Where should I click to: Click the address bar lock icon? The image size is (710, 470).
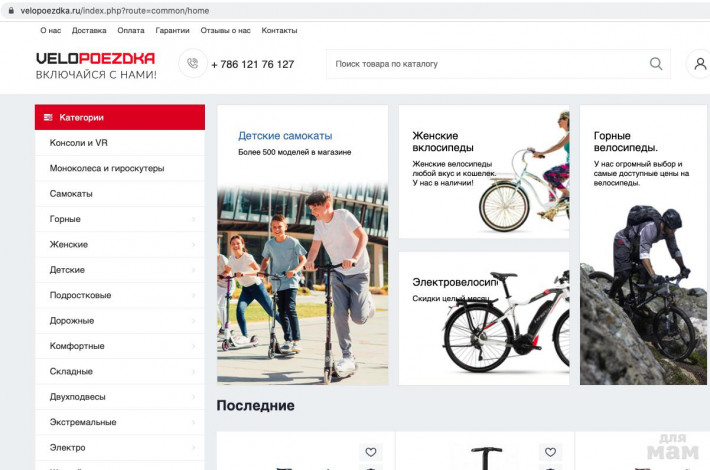(12, 10)
